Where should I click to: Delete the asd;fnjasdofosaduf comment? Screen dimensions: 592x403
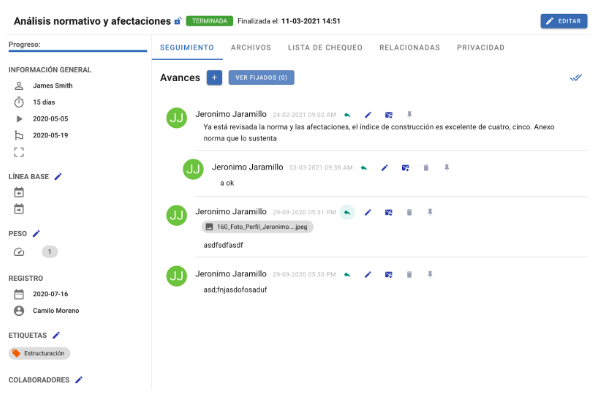pos(409,275)
